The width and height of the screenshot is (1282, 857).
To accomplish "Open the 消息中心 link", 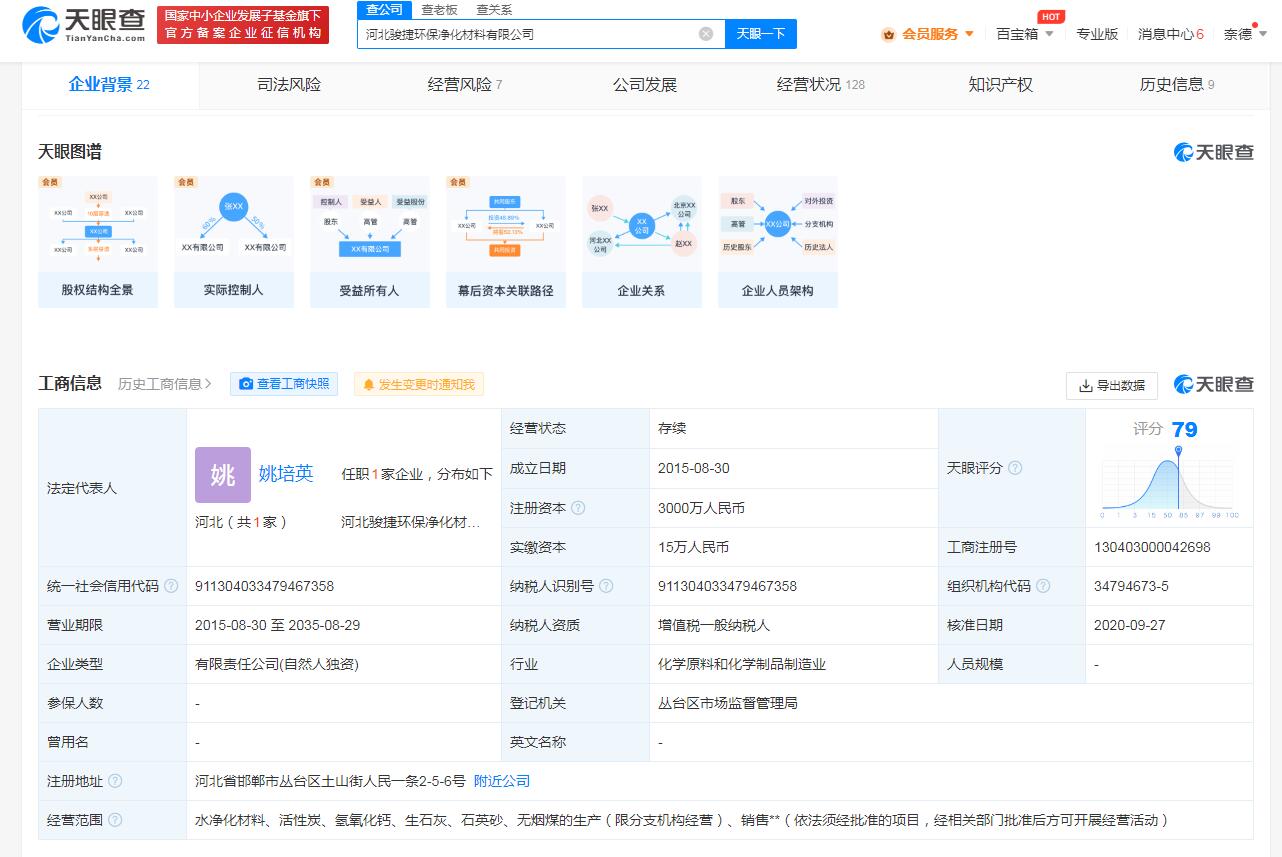I will (1171, 34).
